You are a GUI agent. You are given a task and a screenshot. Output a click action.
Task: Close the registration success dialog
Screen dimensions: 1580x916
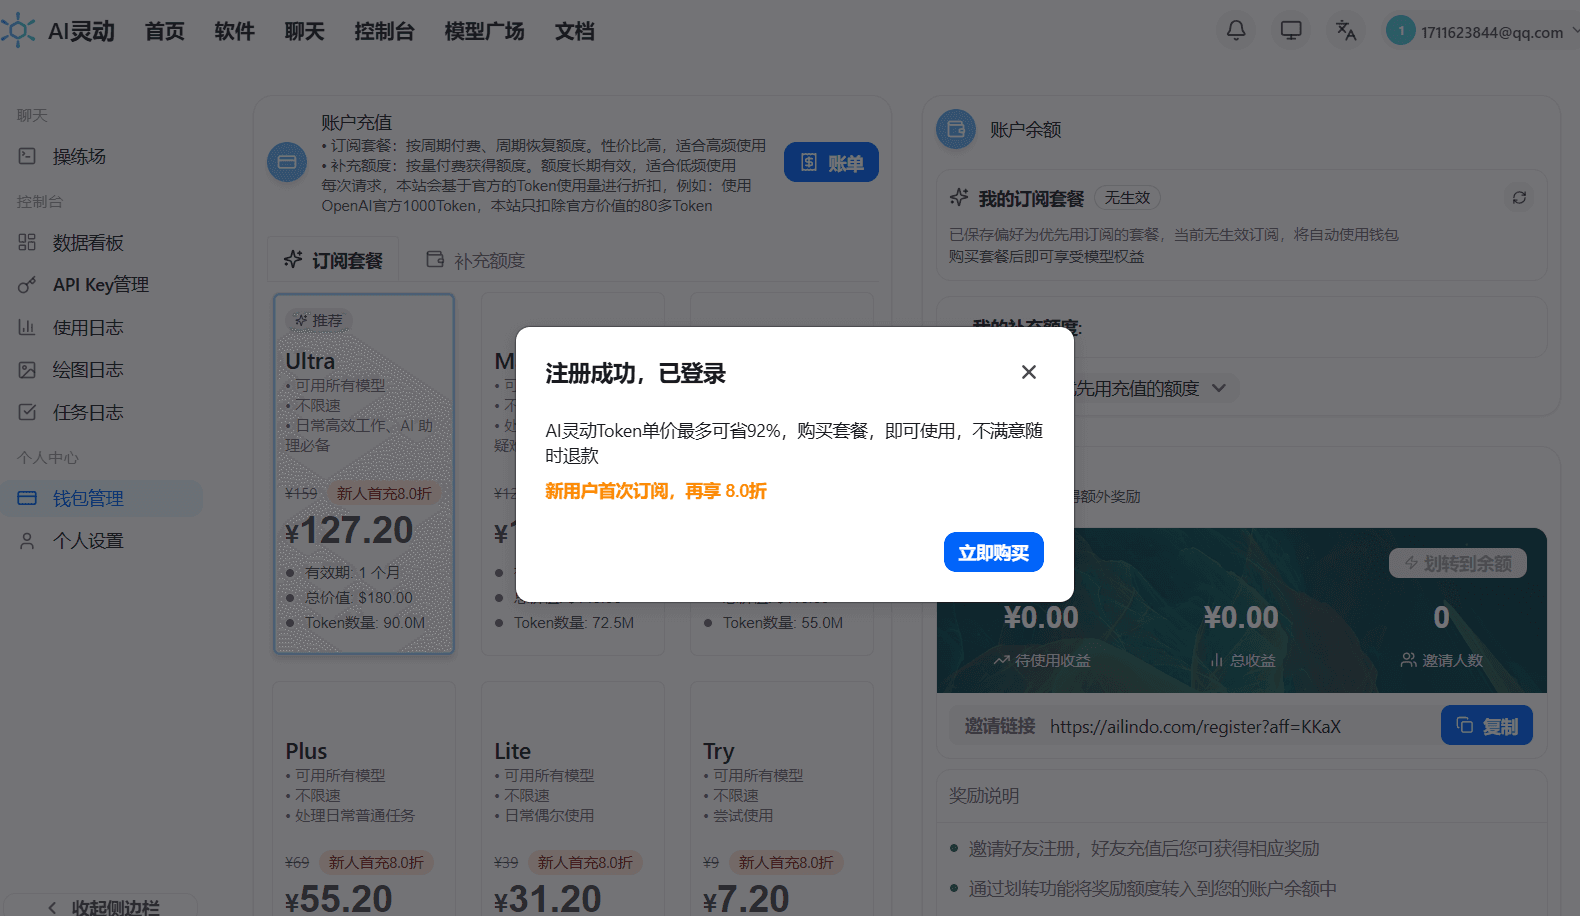click(1028, 372)
